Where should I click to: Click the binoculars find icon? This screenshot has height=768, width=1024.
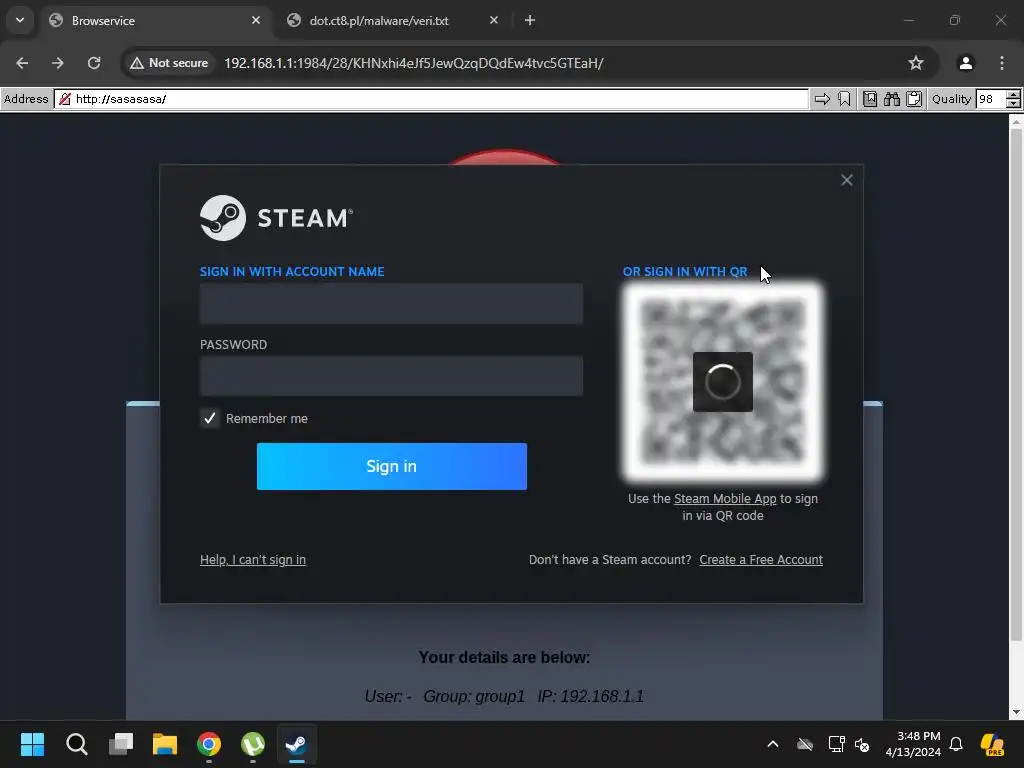click(x=892, y=99)
